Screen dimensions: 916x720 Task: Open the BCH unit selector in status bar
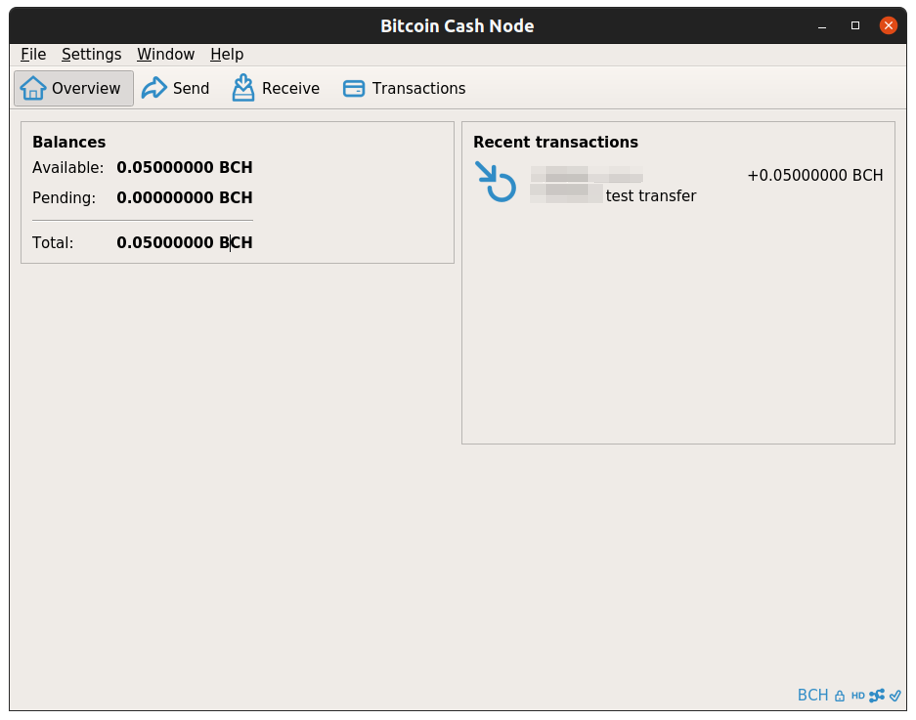coord(812,695)
